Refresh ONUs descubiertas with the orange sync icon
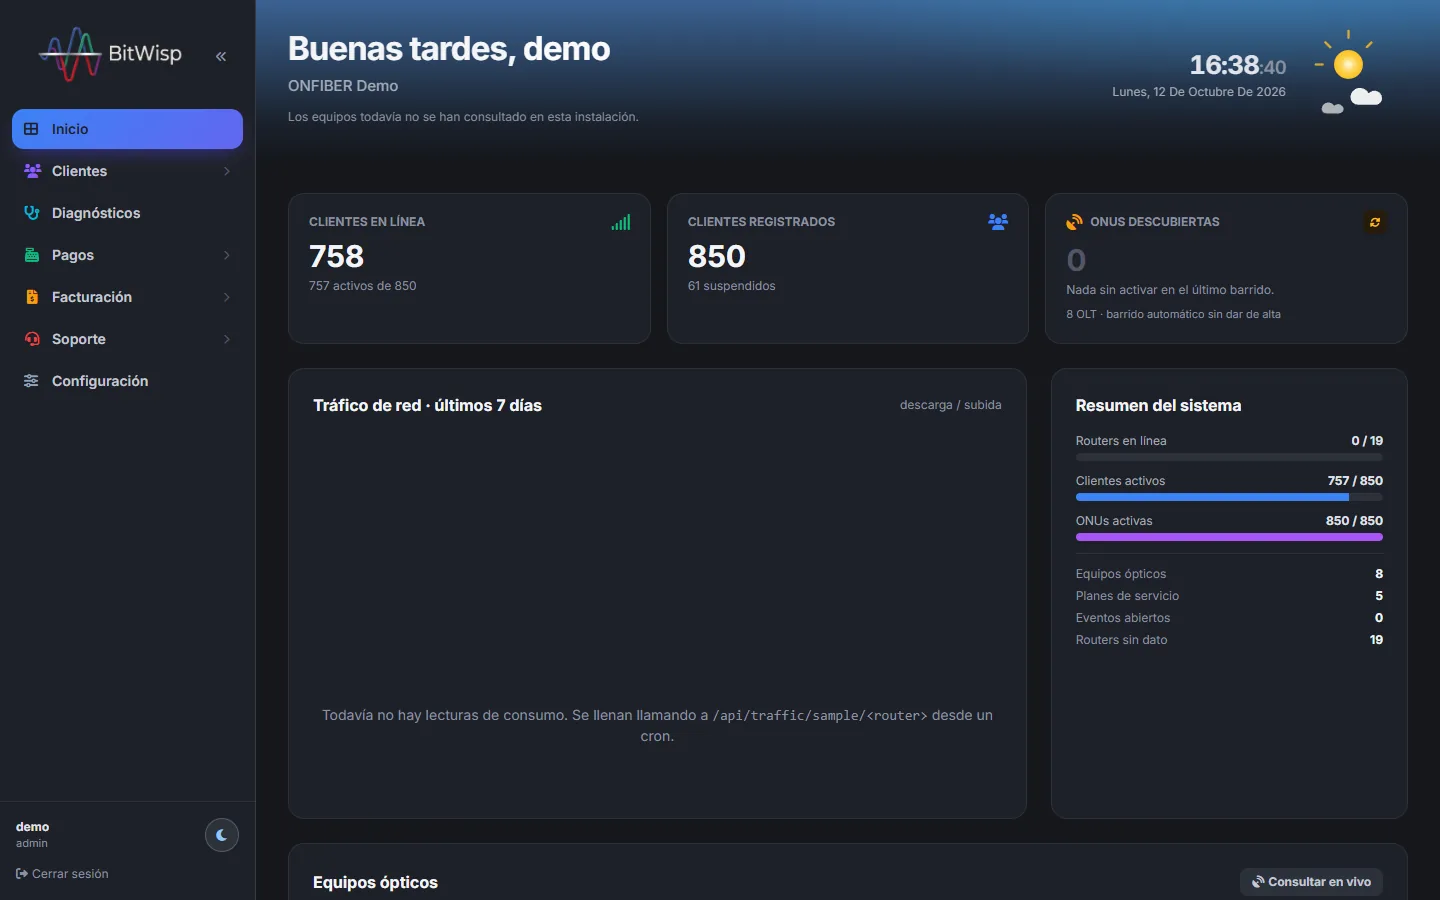1440x900 pixels. (x=1375, y=222)
